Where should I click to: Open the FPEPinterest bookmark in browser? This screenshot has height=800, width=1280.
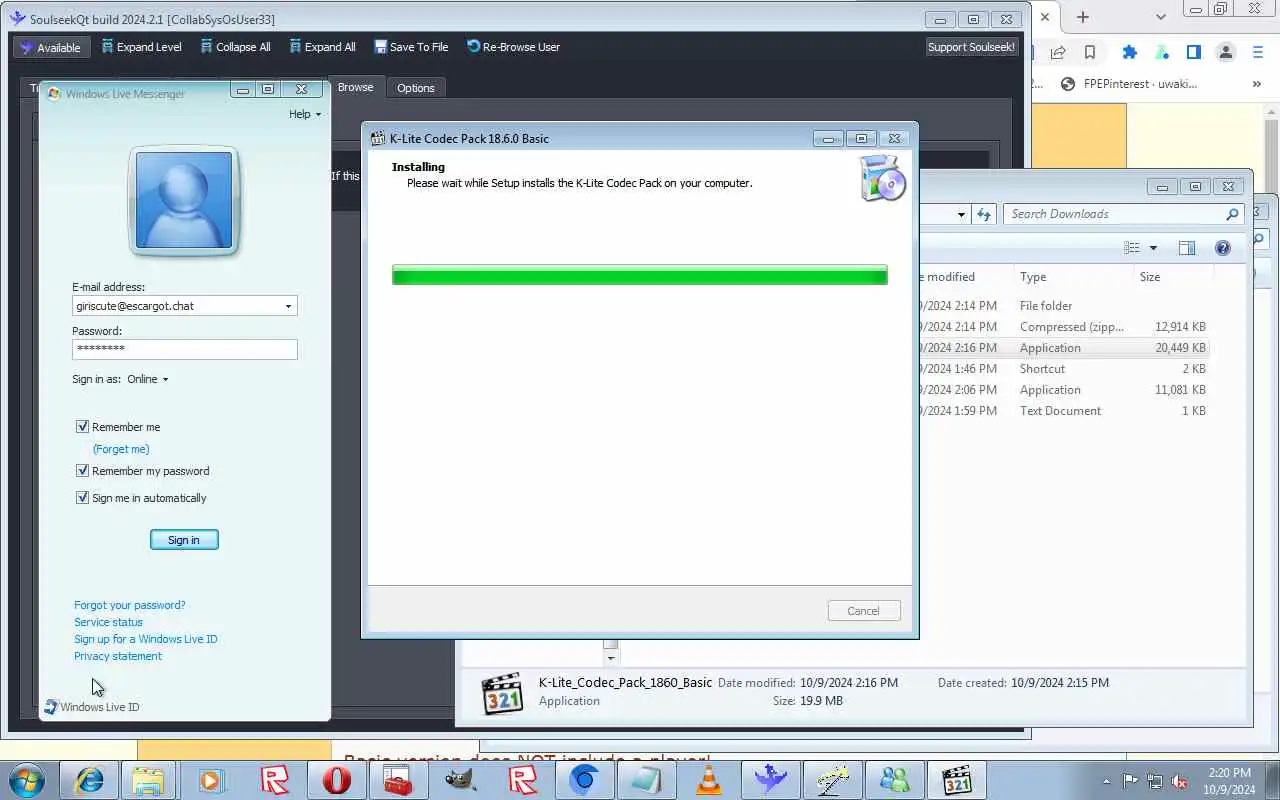1128,84
